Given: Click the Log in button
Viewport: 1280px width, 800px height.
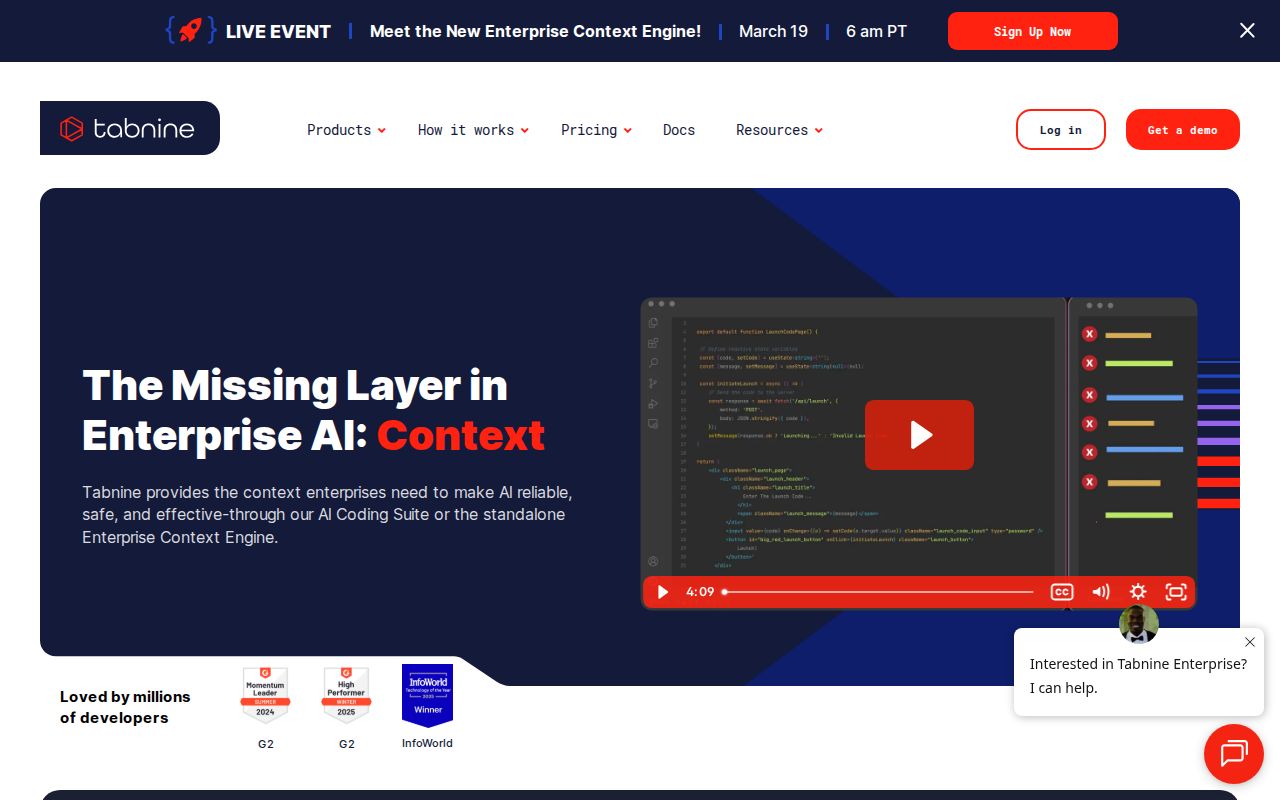Looking at the screenshot, I should pyautogui.click(x=1060, y=130).
